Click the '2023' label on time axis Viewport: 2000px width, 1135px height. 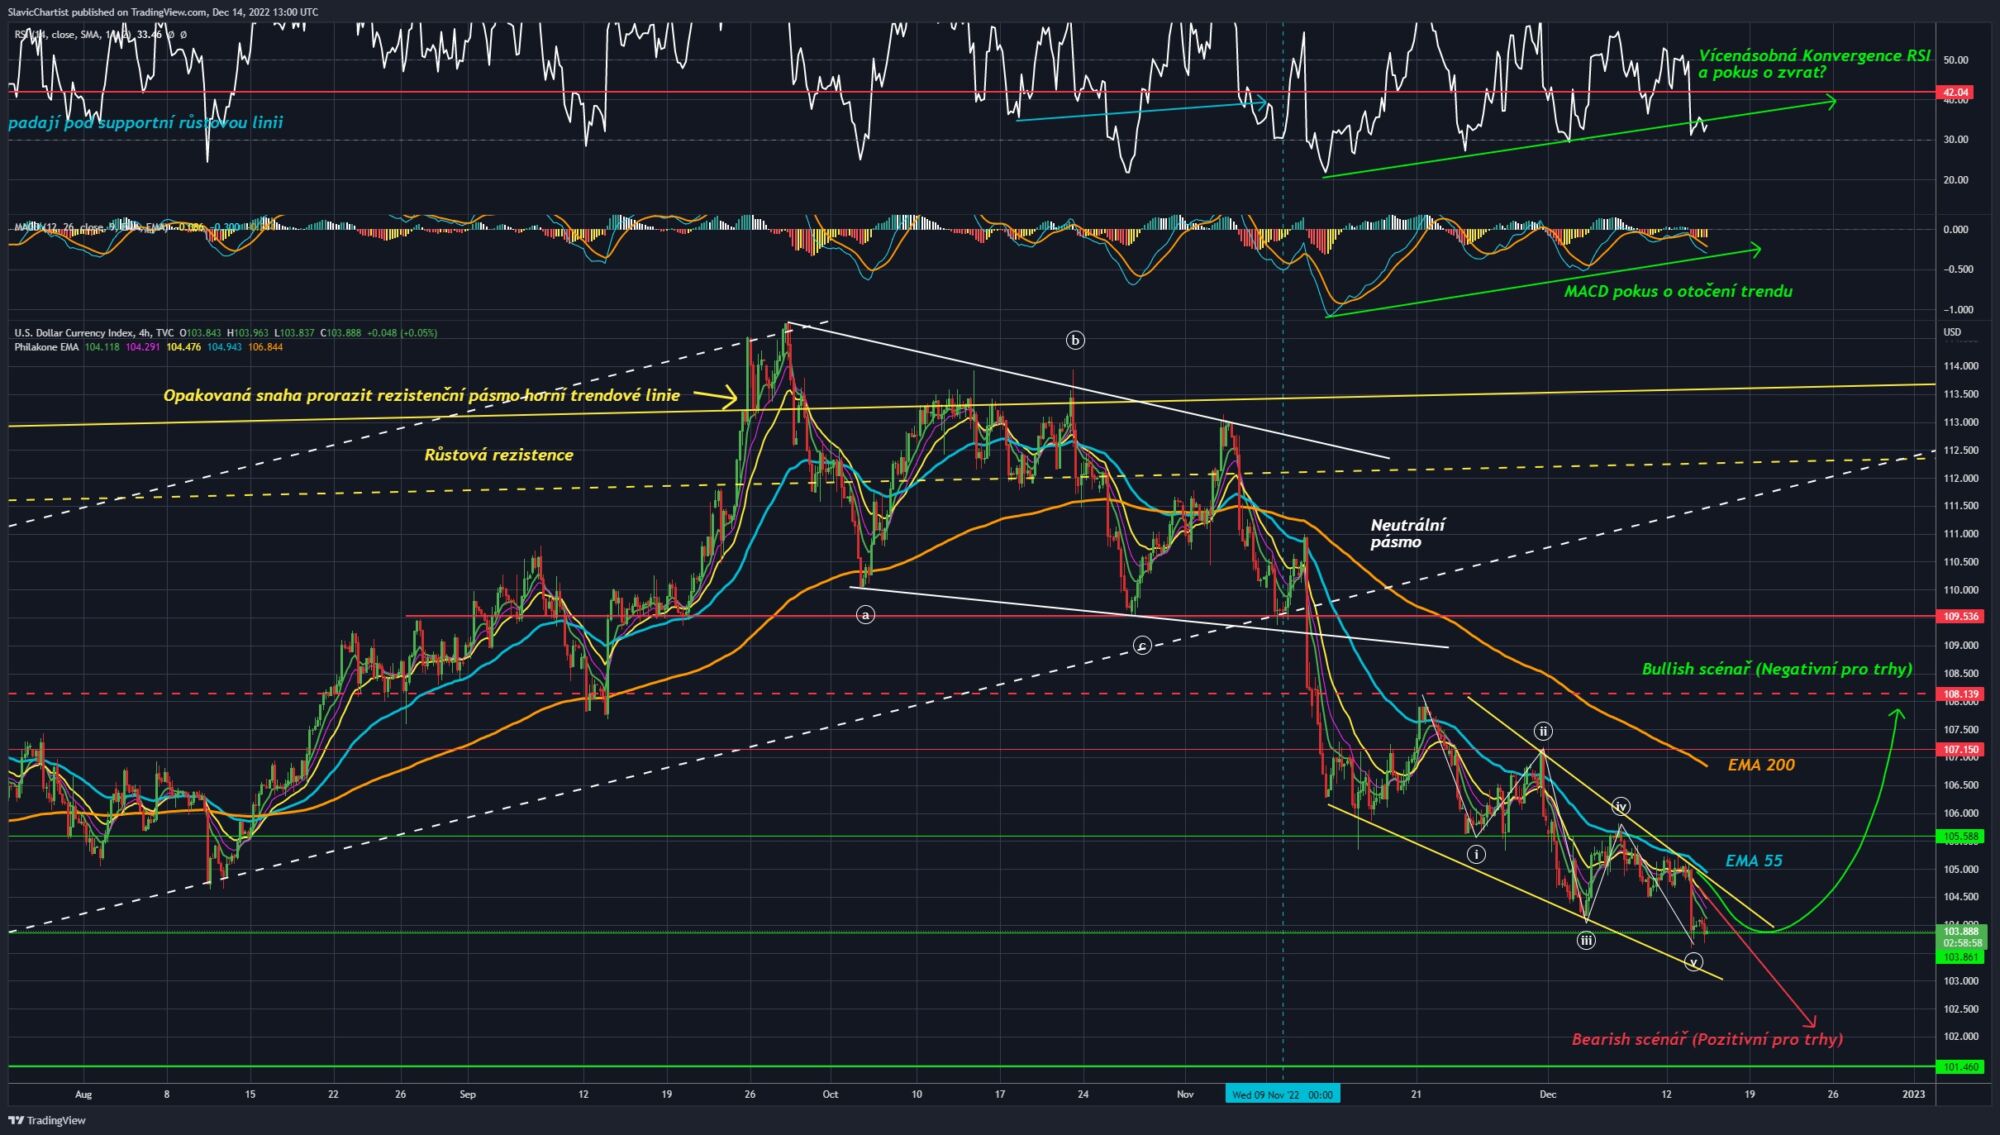(1913, 1095)
